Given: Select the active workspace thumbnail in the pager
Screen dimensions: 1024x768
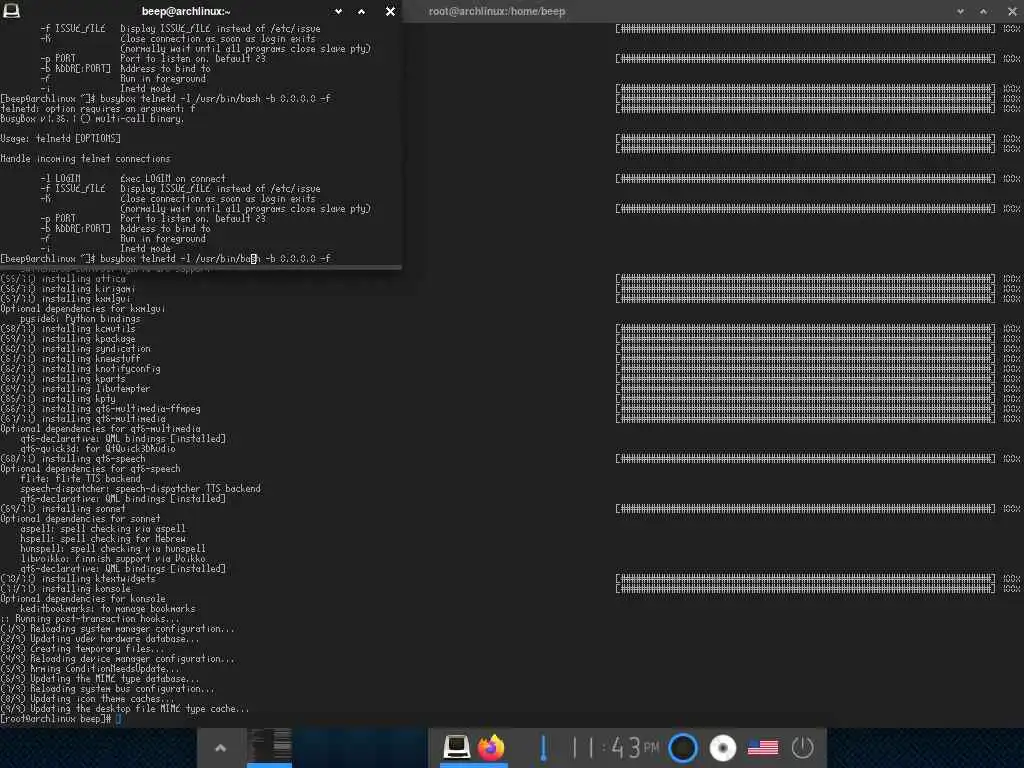Looking at the screenshot, I should point(269,746).
